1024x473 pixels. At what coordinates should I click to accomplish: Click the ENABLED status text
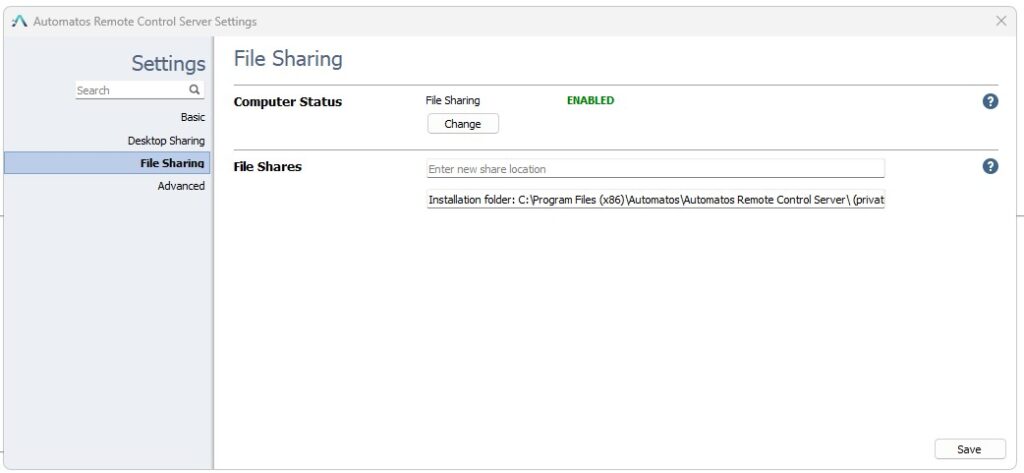tap(590, 101)
